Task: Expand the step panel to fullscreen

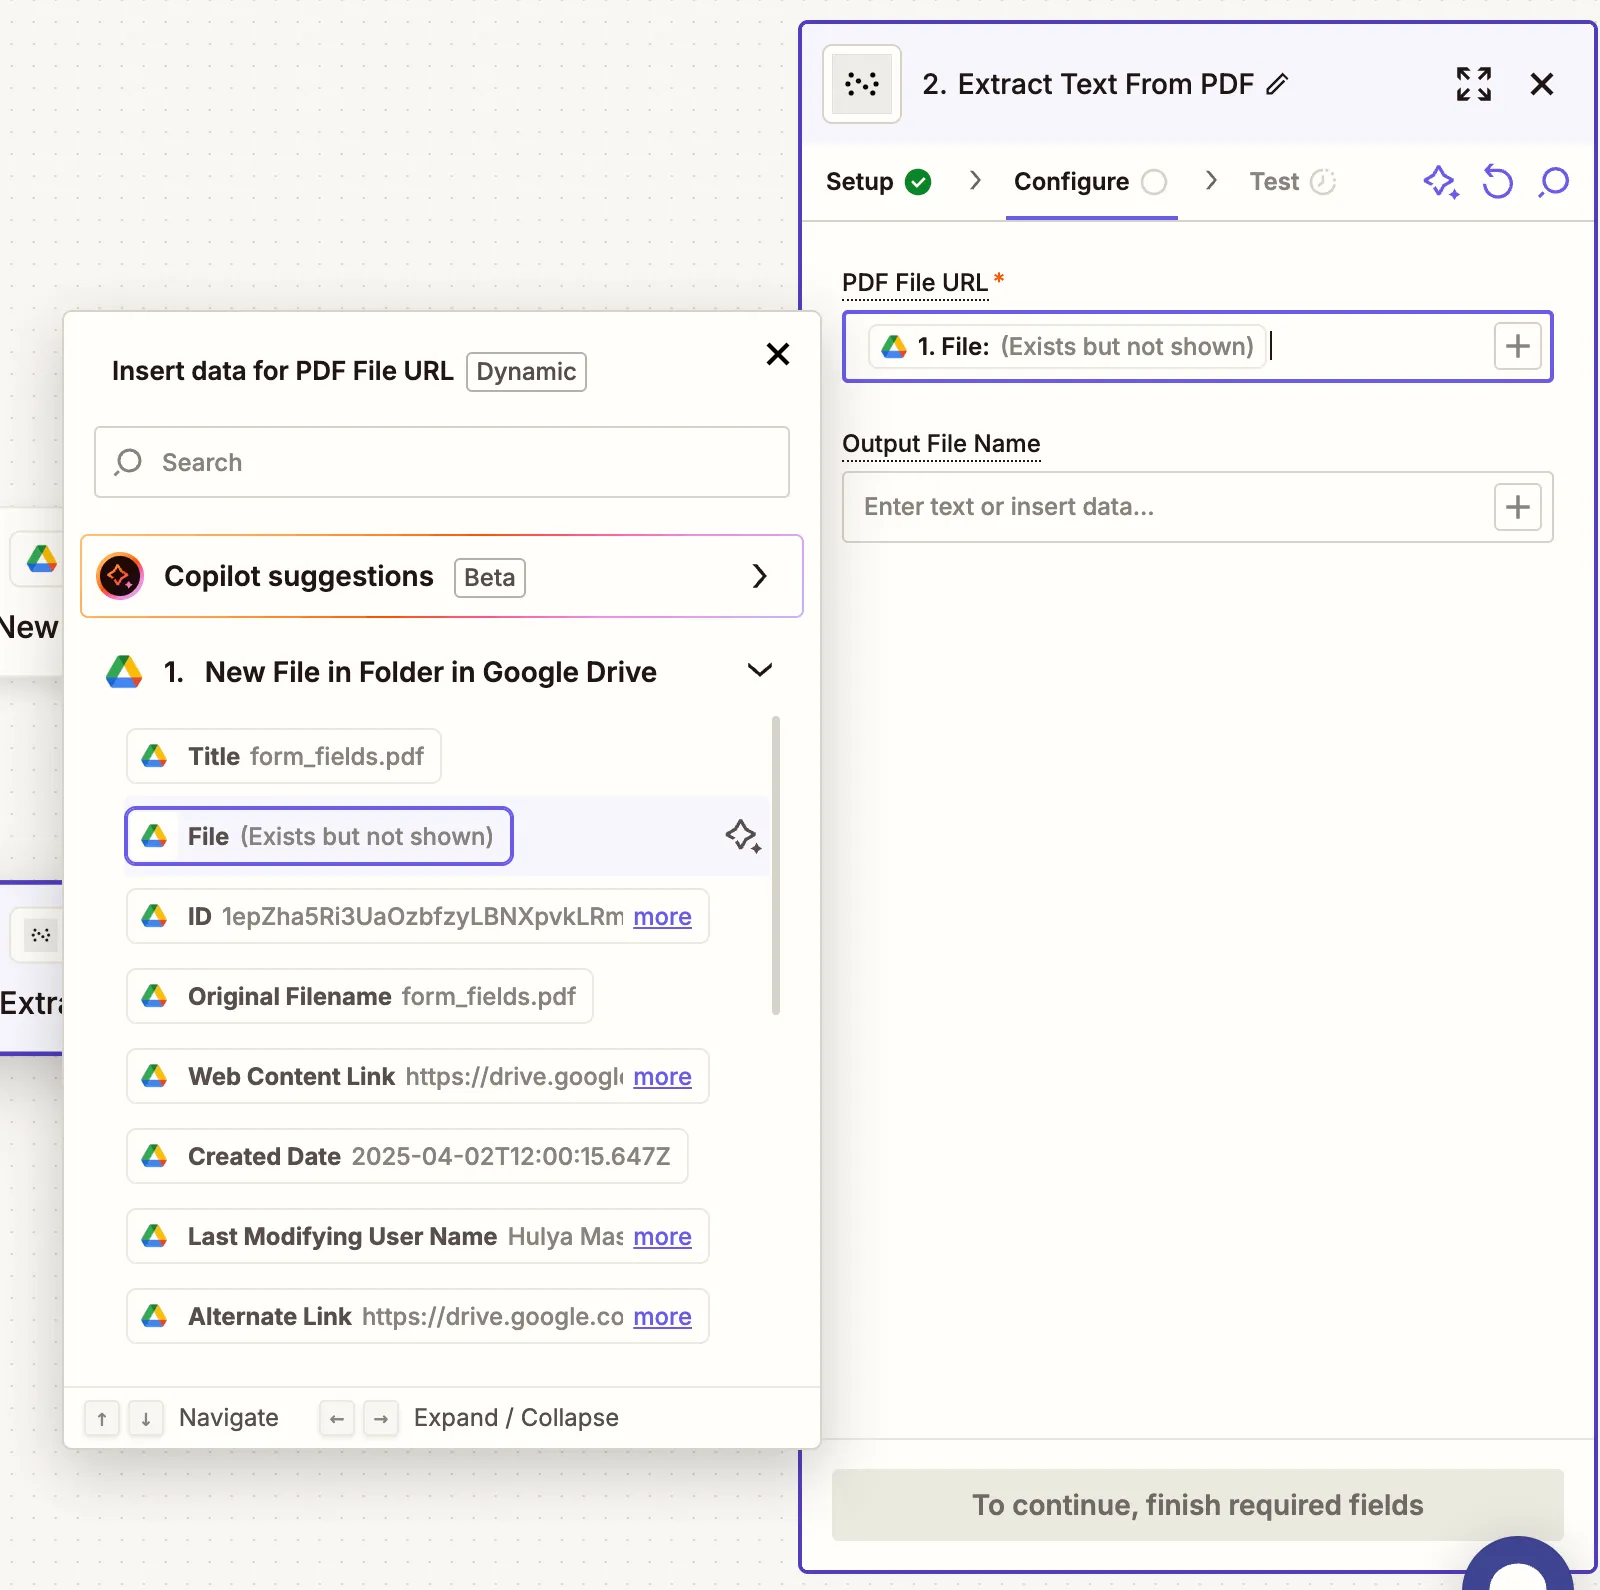Action: (x=1474, y=84)
